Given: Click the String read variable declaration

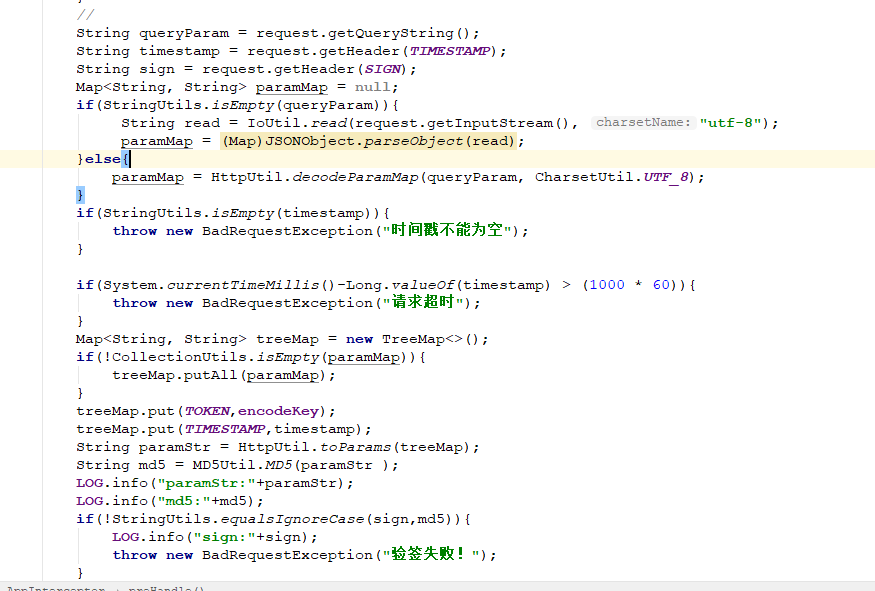Looking at the screenshot, I should [x=170, y=123].
